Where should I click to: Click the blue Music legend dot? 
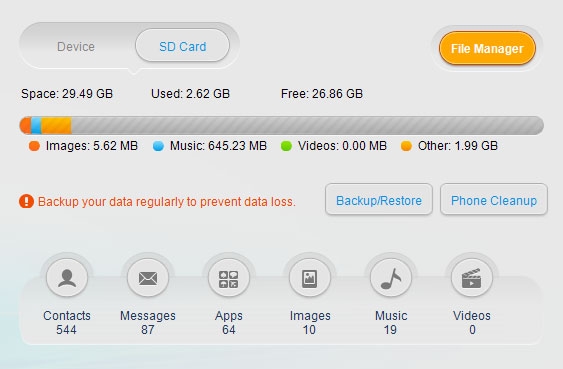coord(158,146)
